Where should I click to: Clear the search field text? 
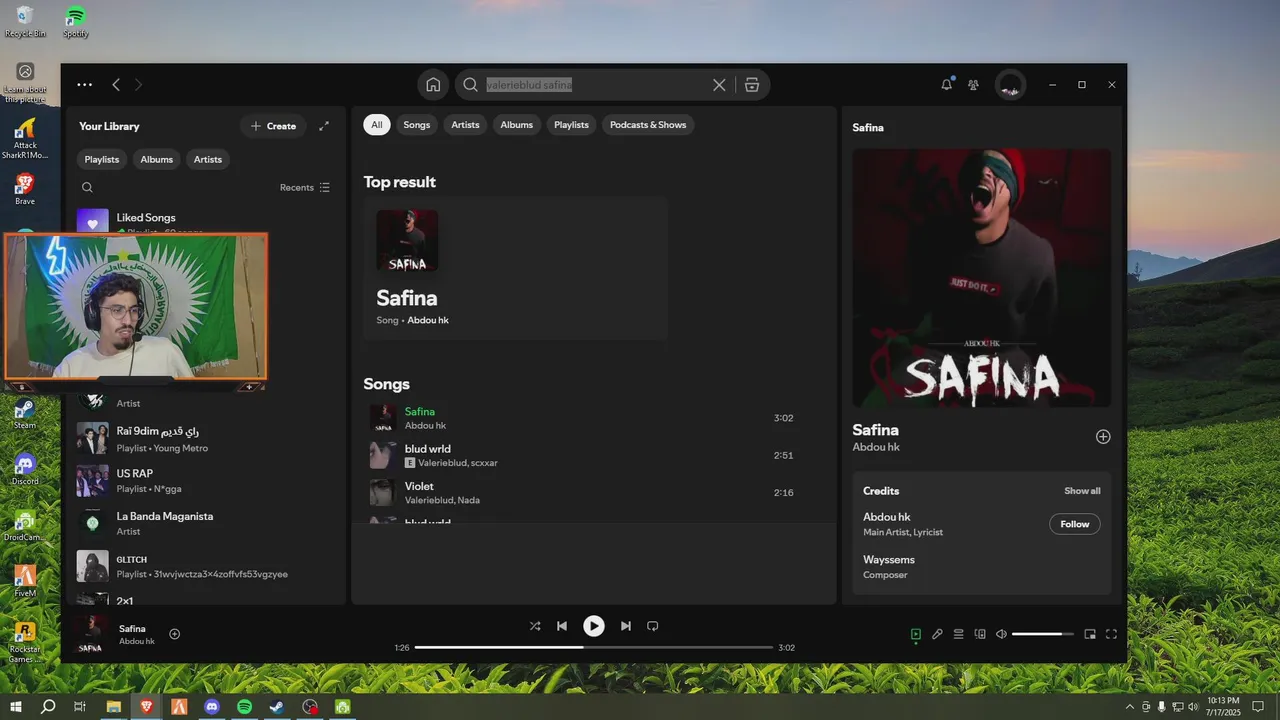click(x=719, y=85)
